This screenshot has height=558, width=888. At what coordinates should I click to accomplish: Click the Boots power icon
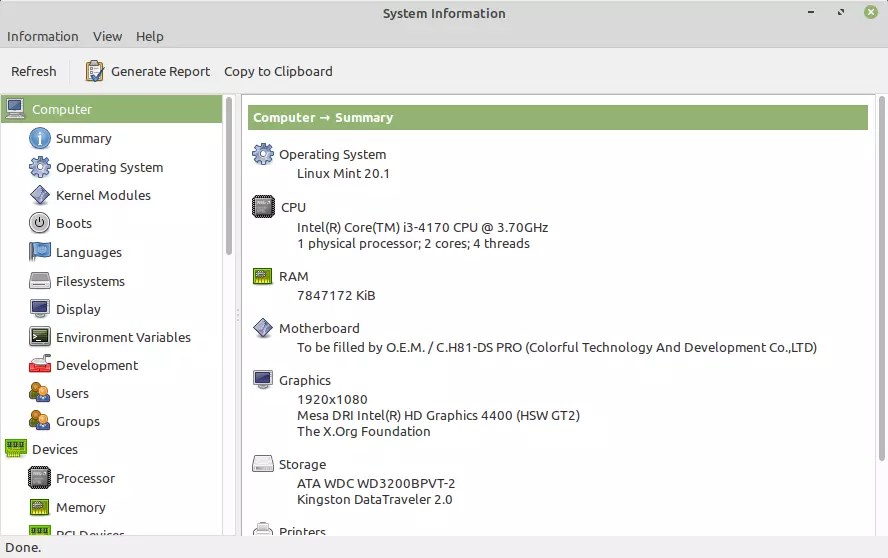40,223
